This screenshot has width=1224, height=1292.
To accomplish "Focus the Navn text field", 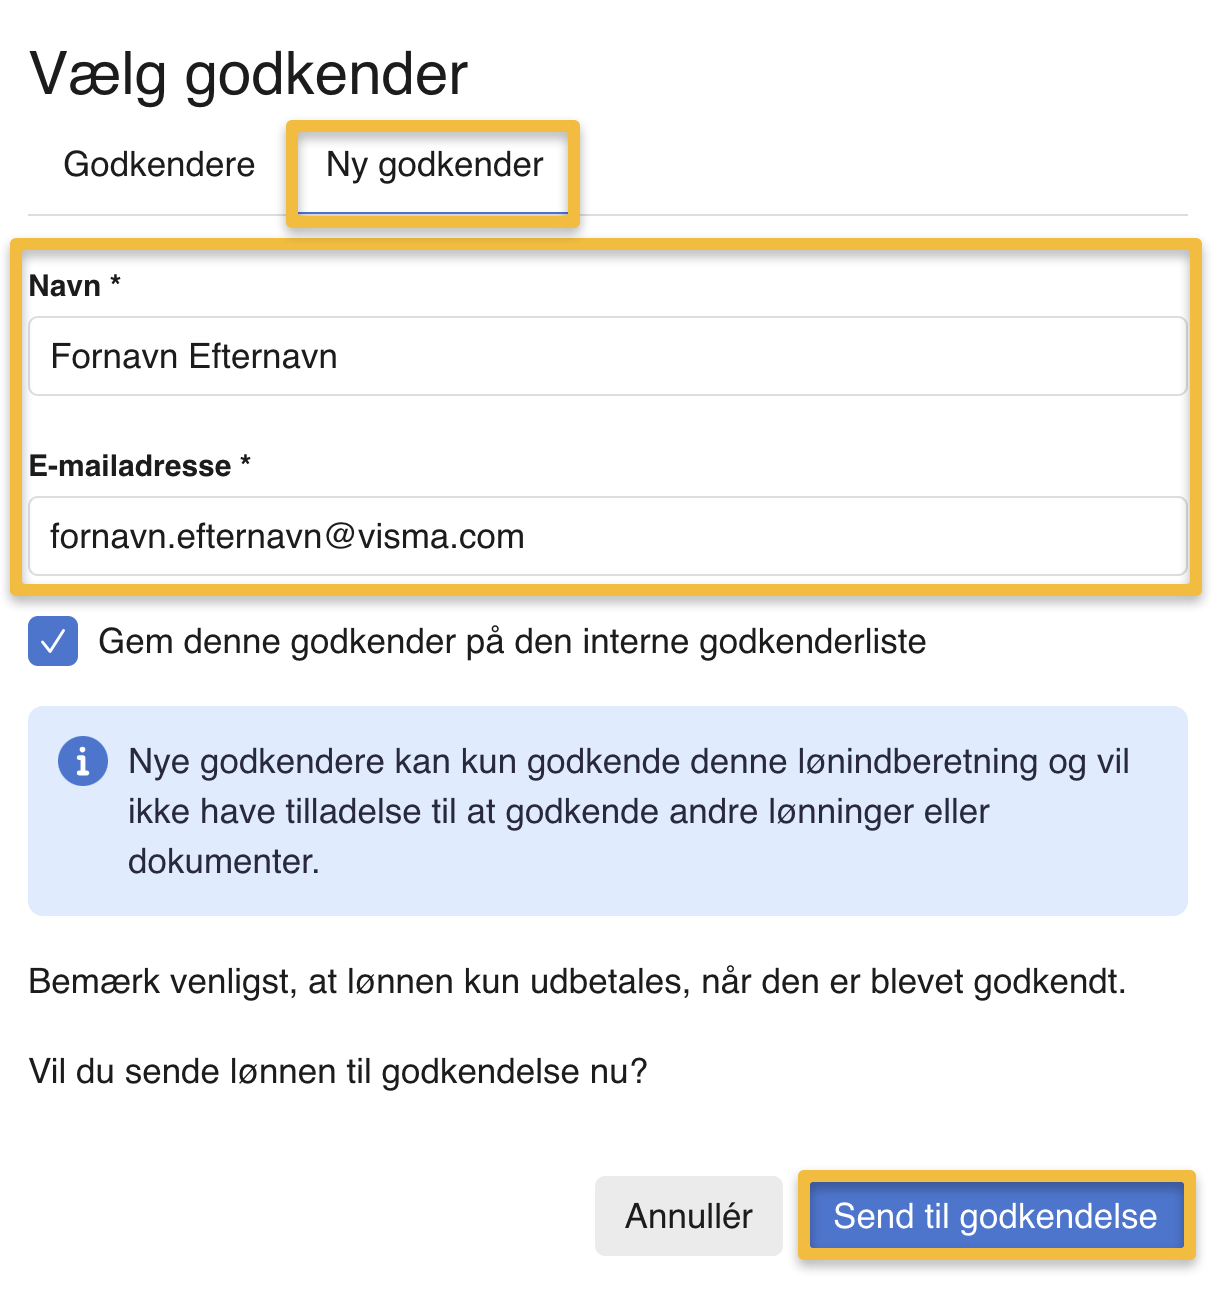I will [x=607, y=357].
